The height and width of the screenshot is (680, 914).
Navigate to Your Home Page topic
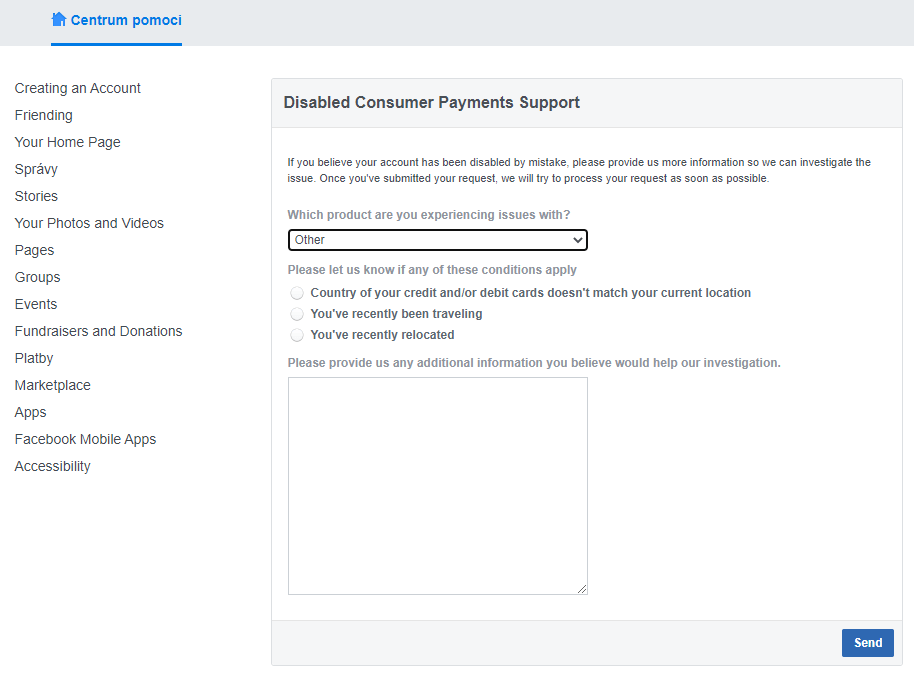pos(68,142)
